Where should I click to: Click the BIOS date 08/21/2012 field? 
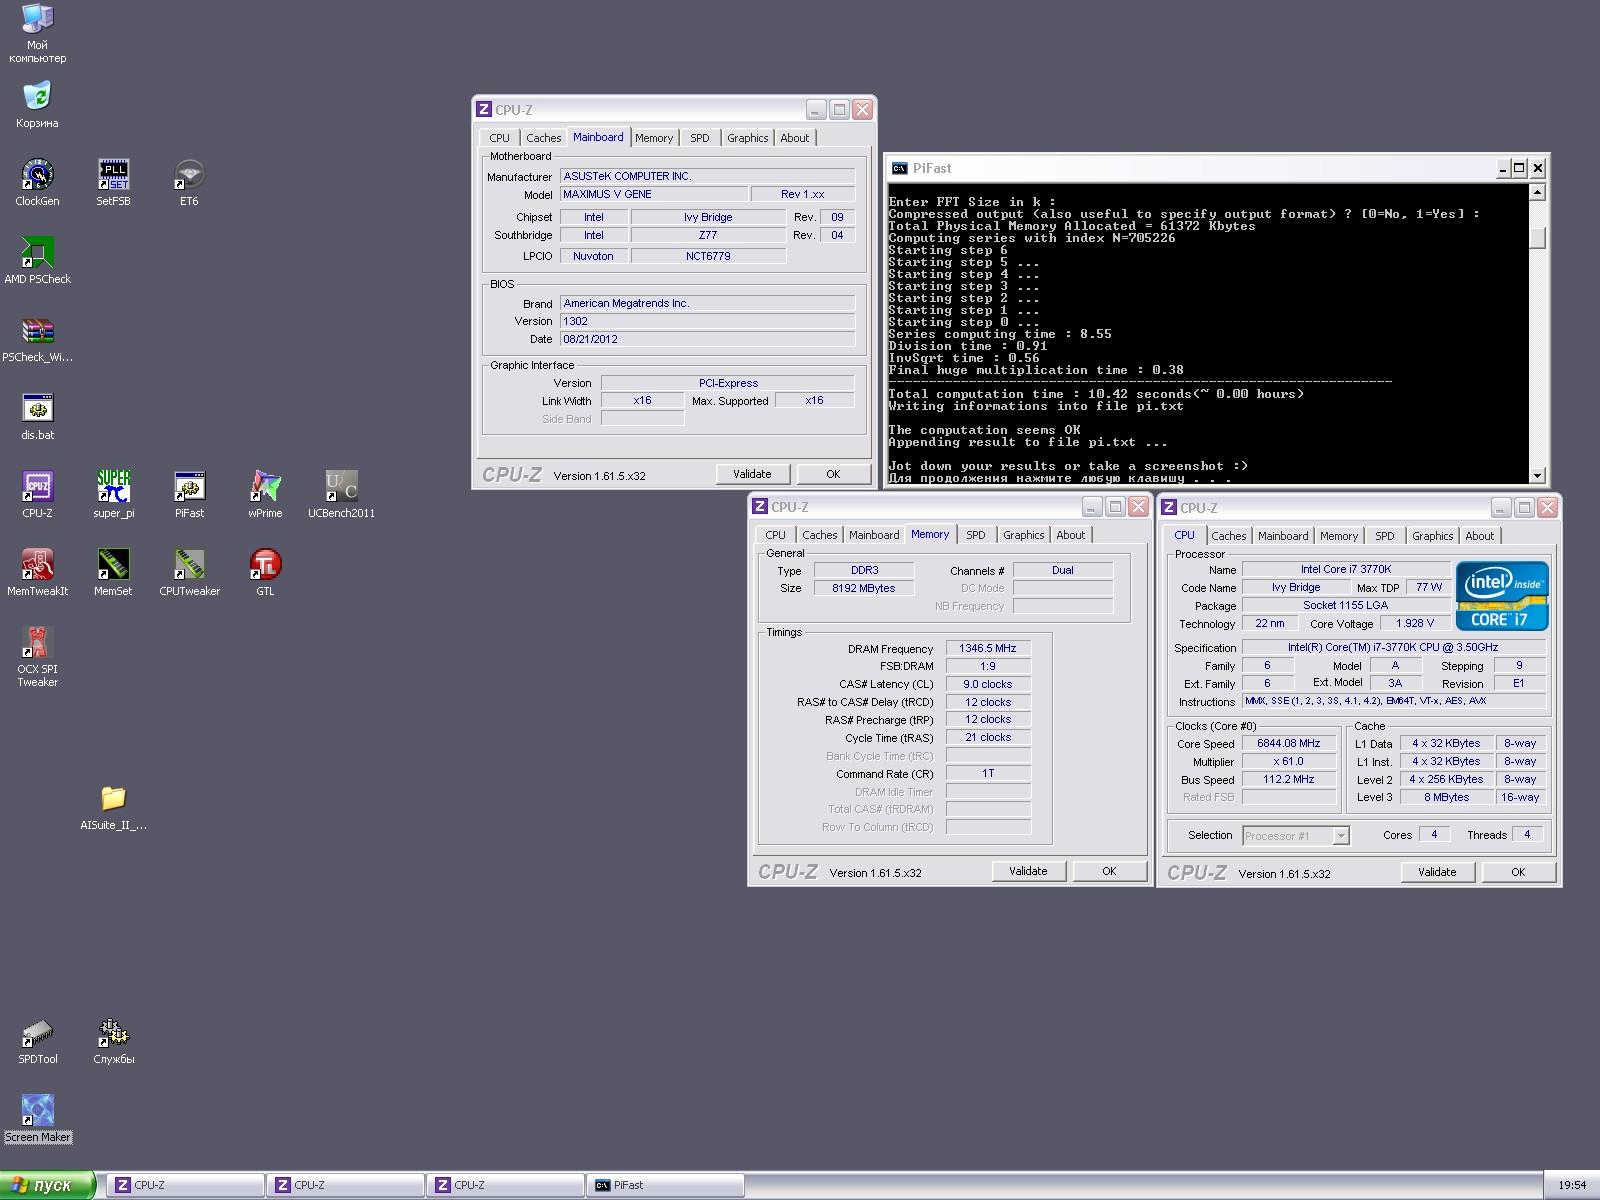point(707,339)
